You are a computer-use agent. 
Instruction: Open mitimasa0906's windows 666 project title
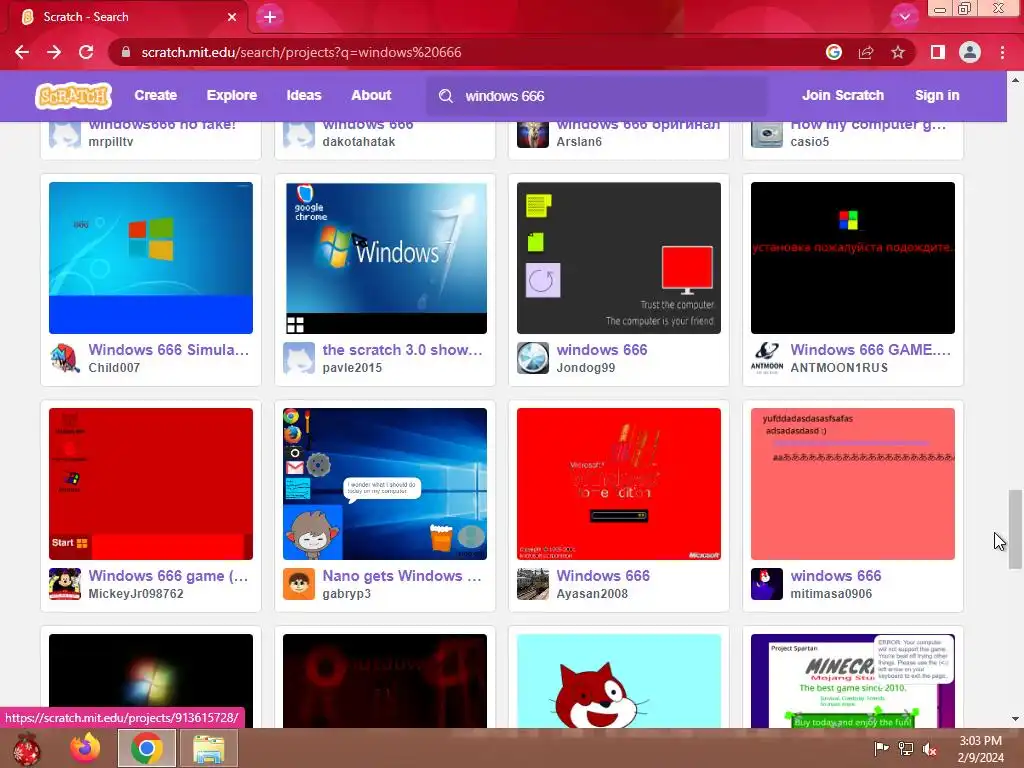836,576
